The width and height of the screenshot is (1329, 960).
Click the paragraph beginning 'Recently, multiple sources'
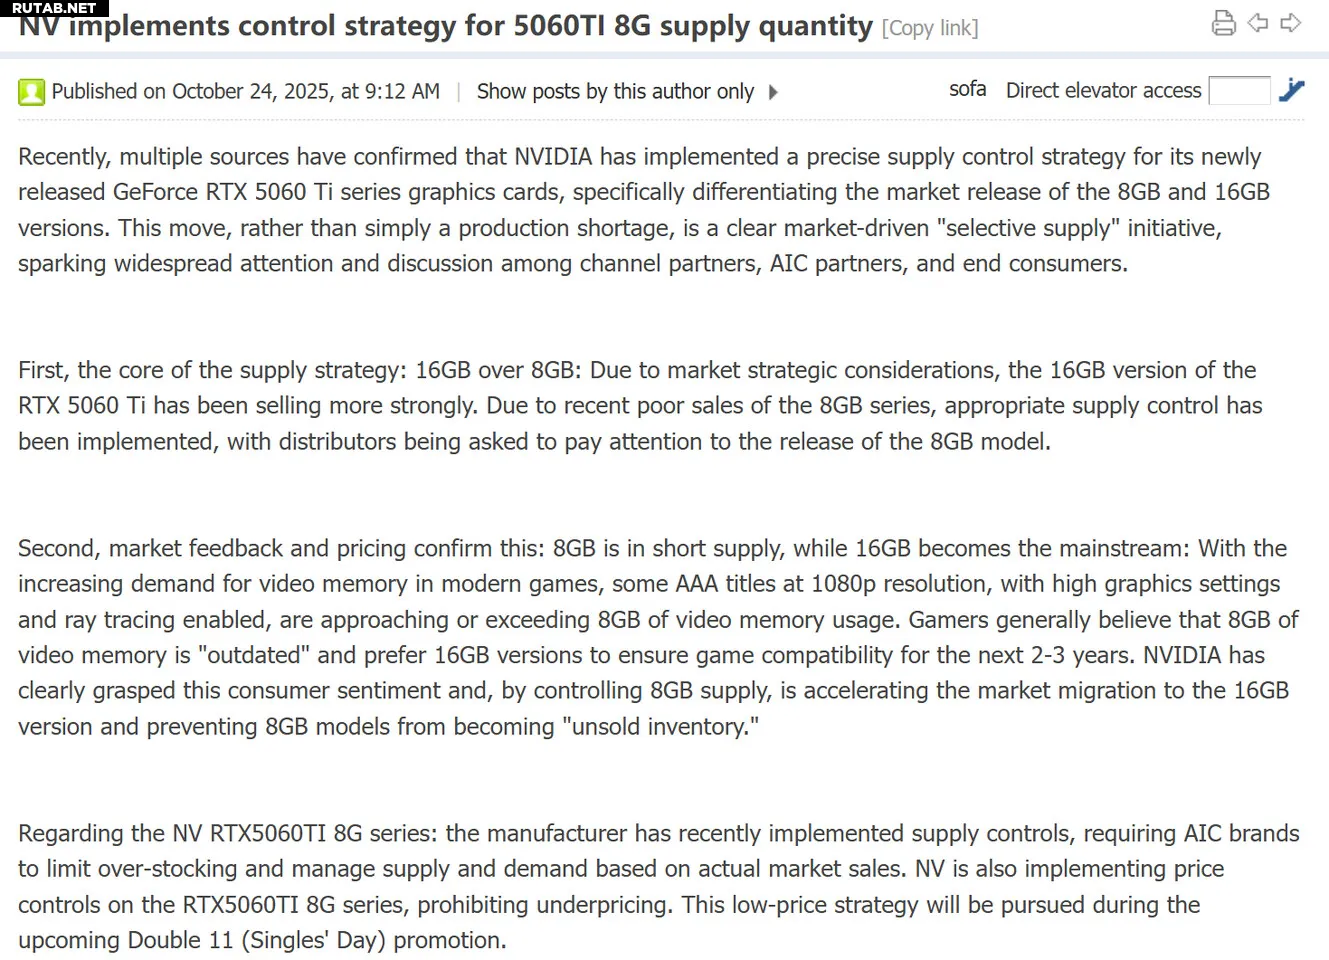coord(640,210)
